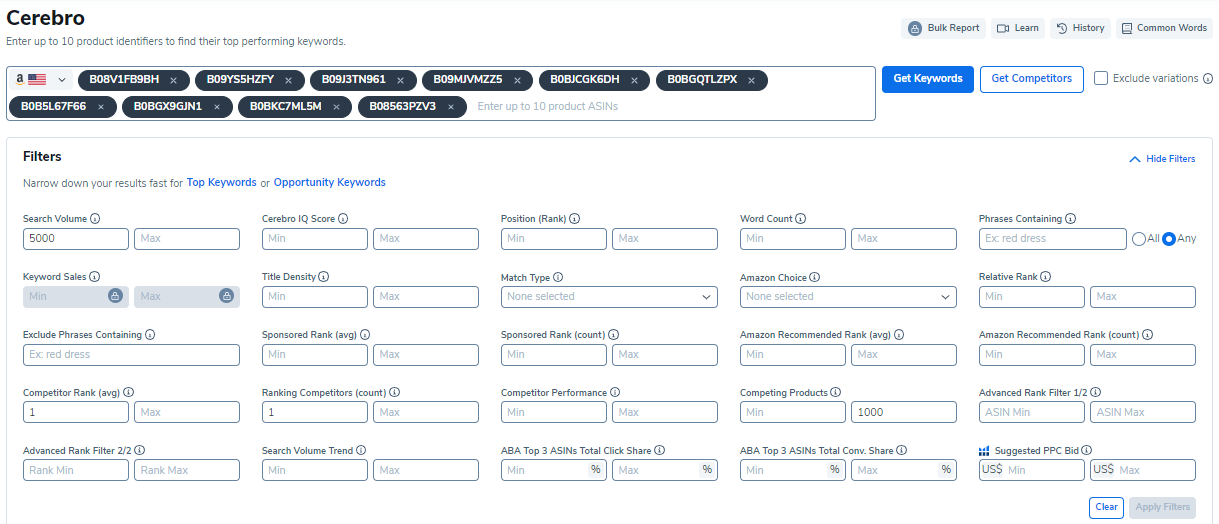Focus Search Volume Max field
1219x524 pixels.
(x=187, y=239)
